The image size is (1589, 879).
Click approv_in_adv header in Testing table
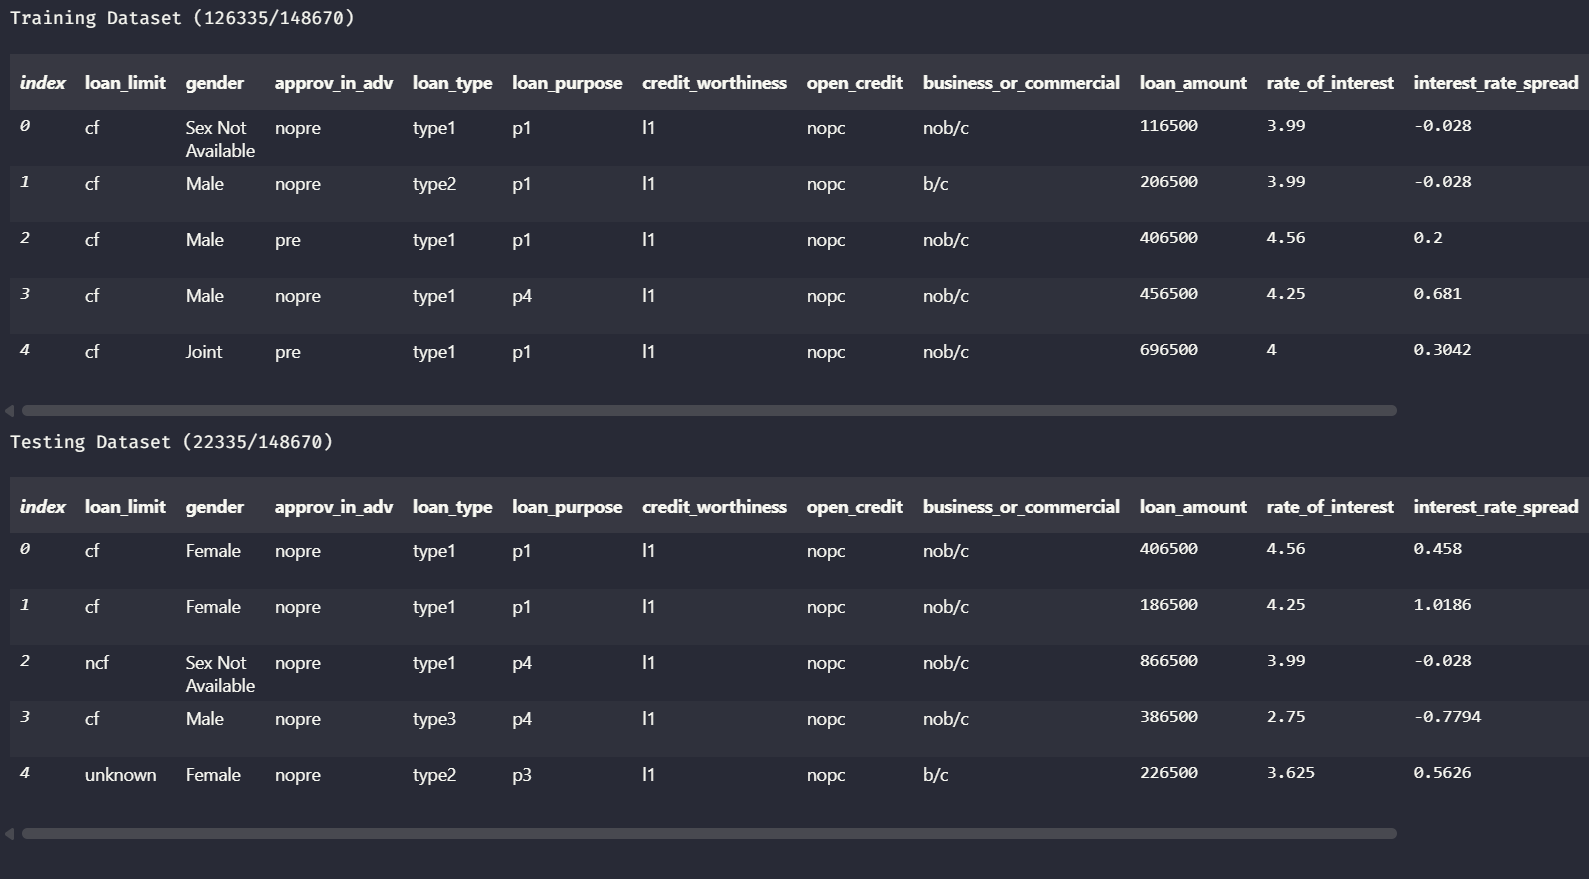click(x=334, y=507)
